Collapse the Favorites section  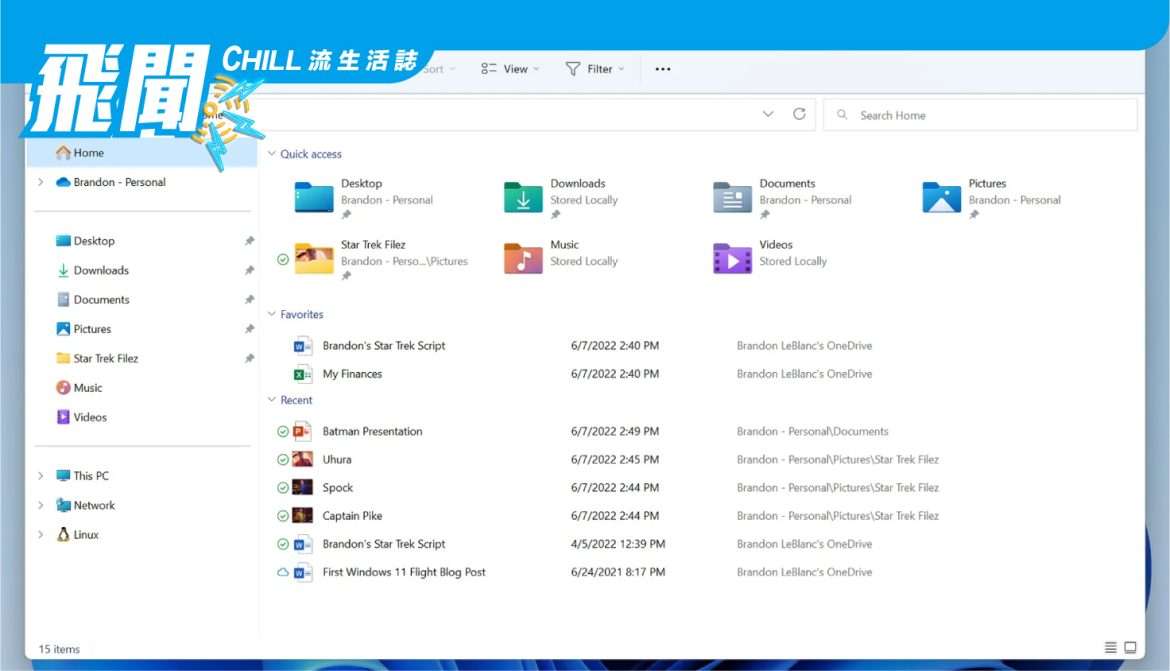tap(272, 313)
